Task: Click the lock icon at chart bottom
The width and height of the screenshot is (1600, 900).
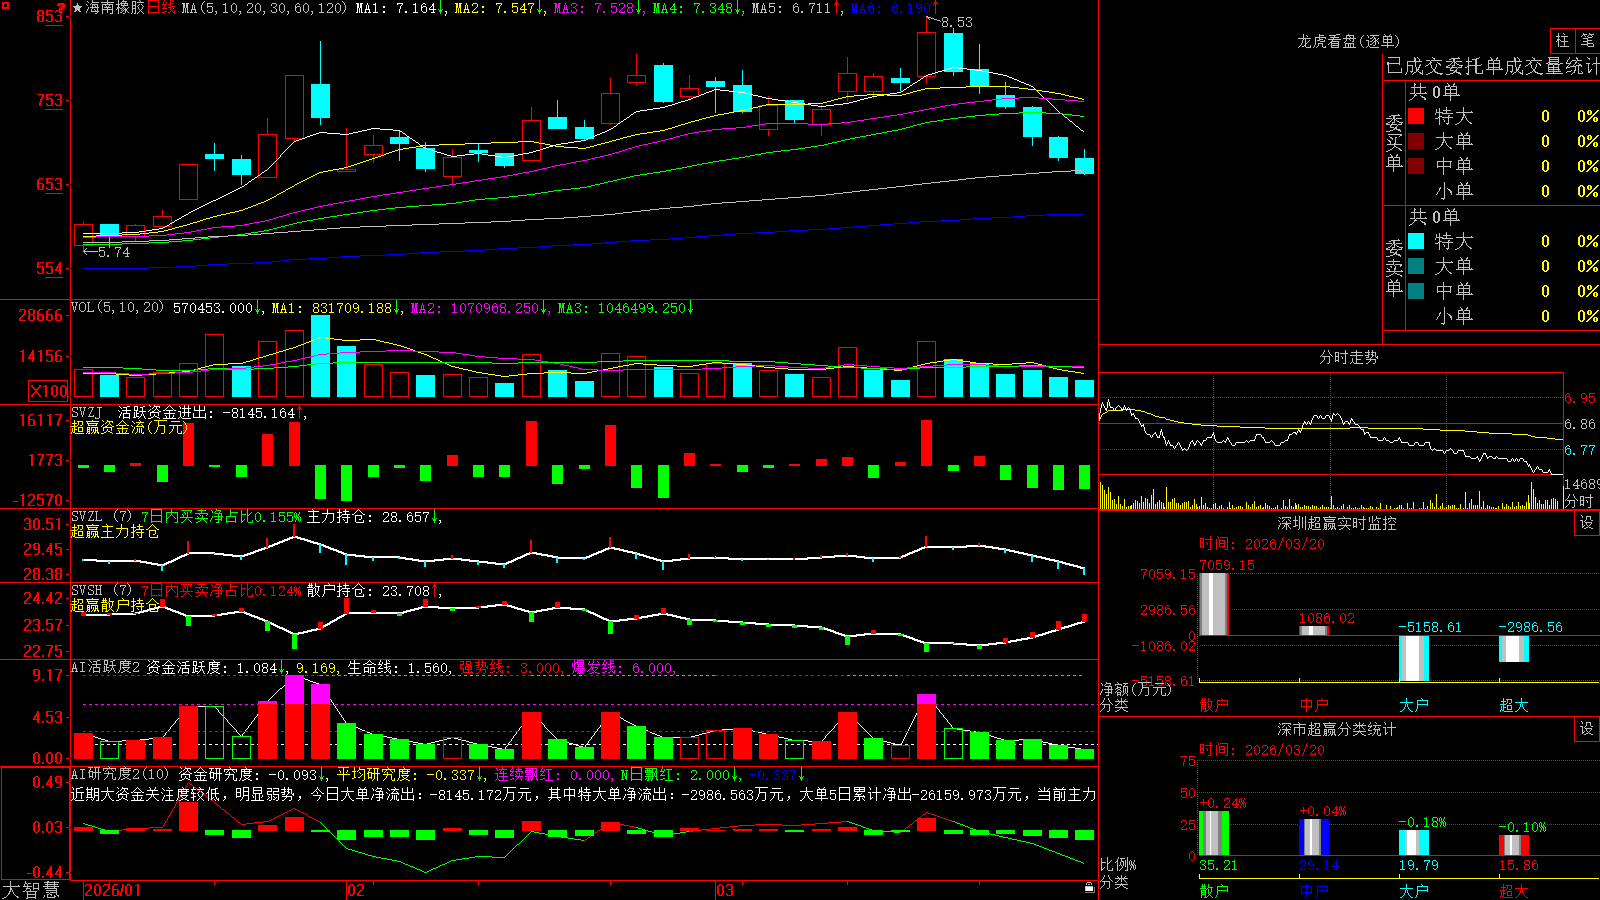Action: (1089, 888)
